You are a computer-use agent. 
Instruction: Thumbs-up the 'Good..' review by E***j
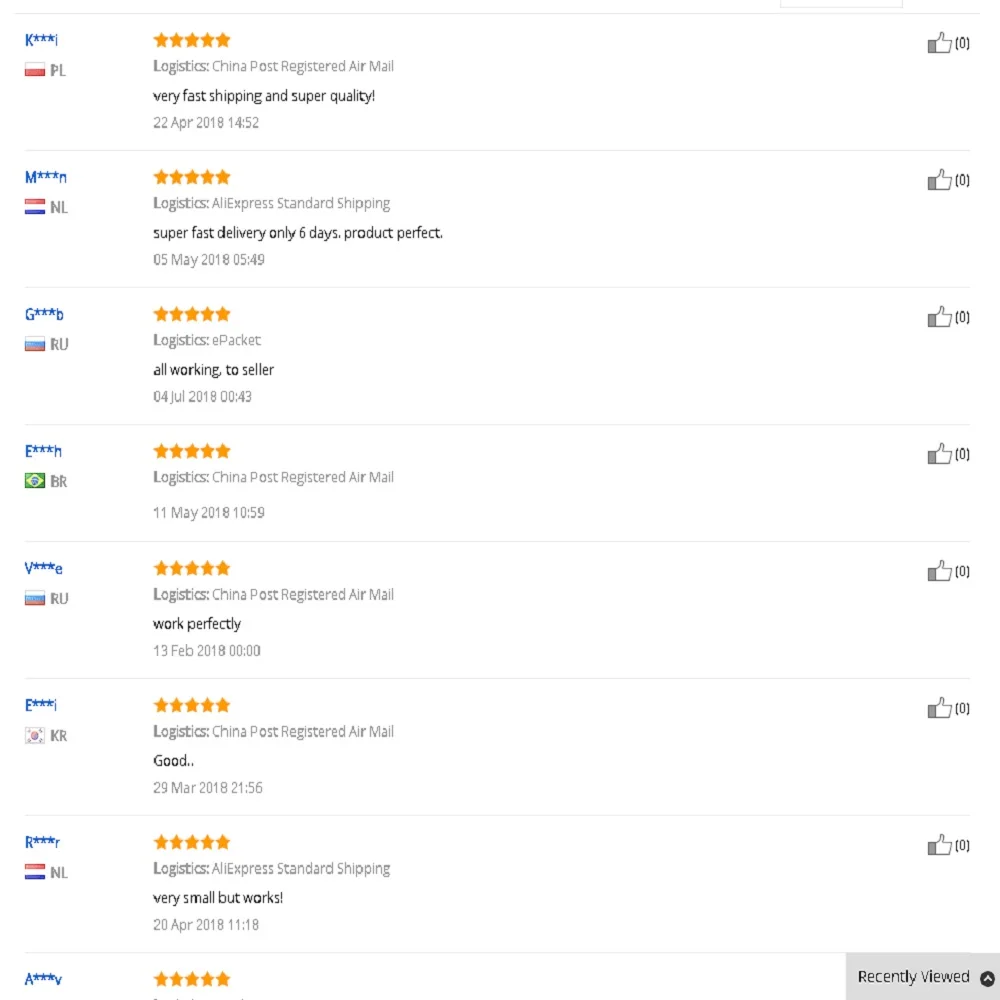939,708
